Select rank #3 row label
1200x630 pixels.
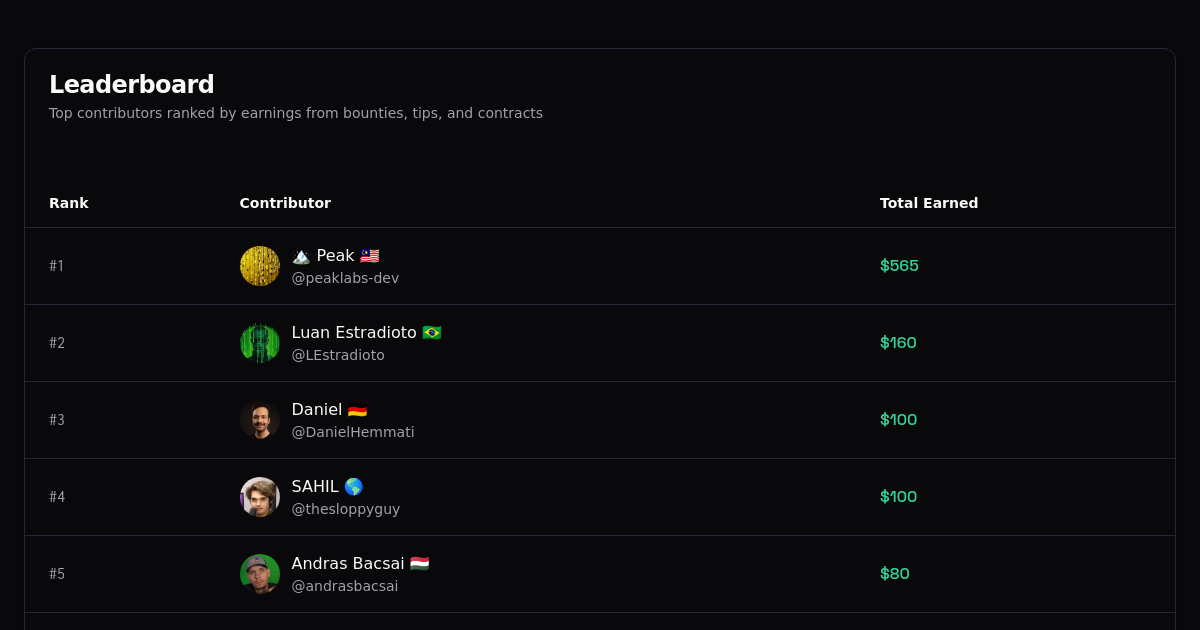(57, 420)
